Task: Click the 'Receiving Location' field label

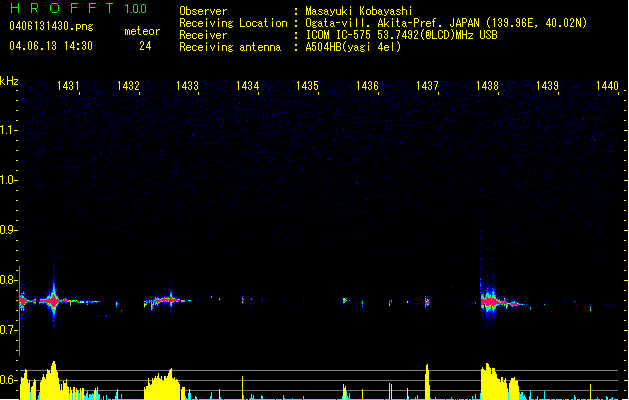Action: pyautogui.click(x=233, y=23)
